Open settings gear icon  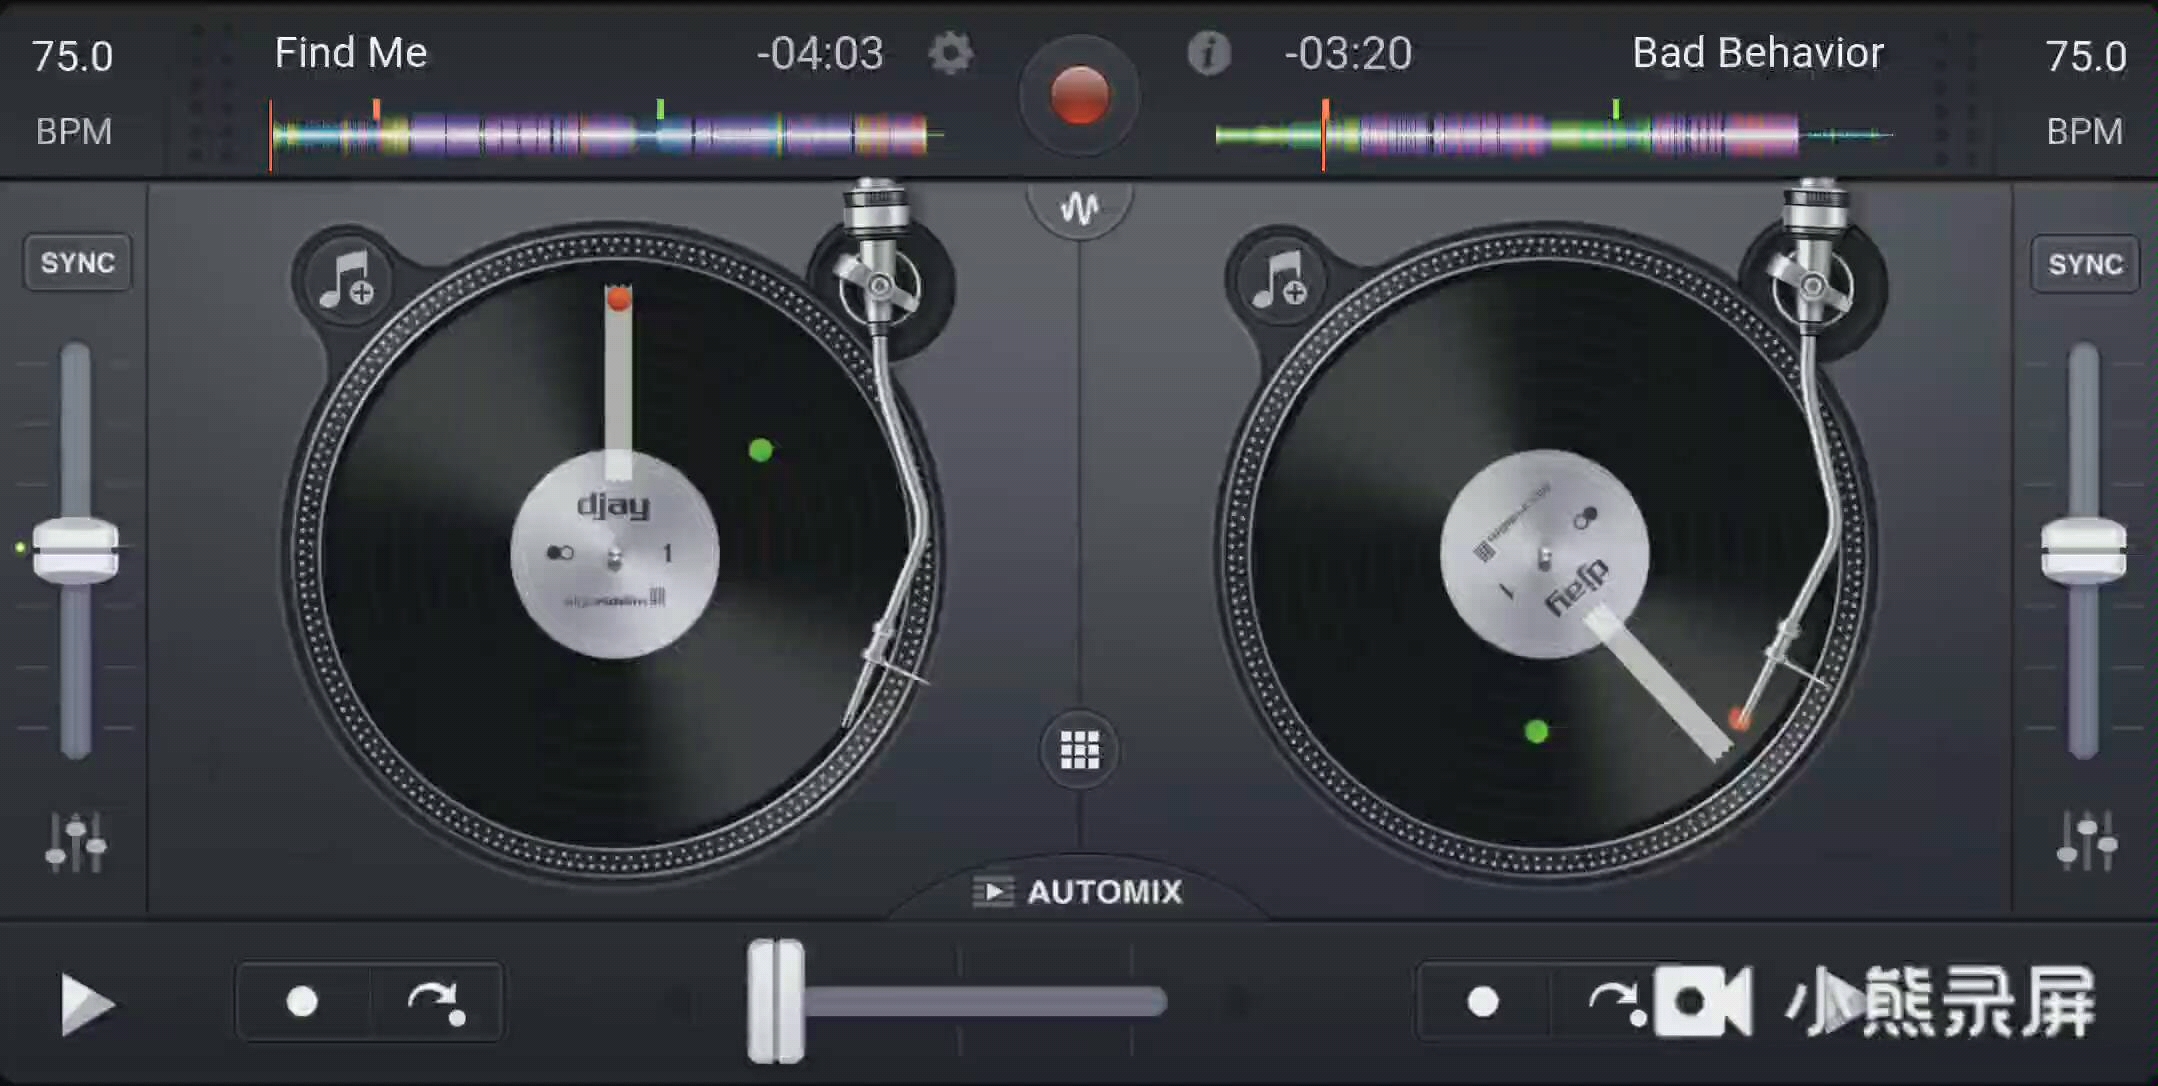[950, 53]
